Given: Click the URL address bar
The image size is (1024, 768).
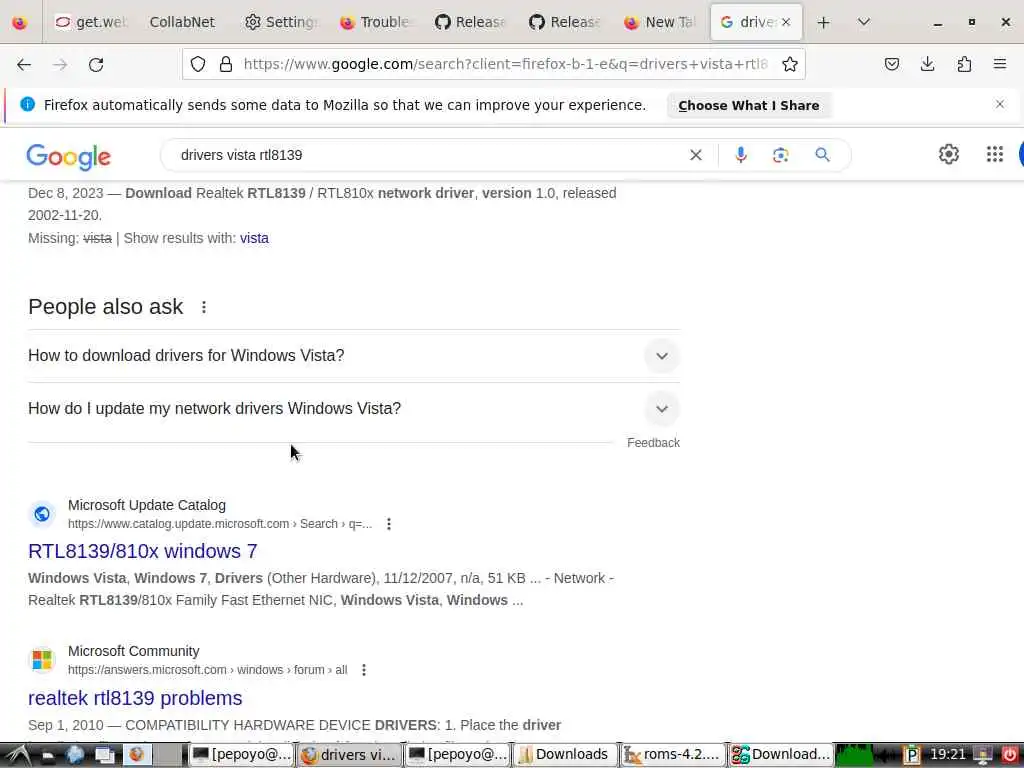Looking at the screenshot, I should 506,64.
